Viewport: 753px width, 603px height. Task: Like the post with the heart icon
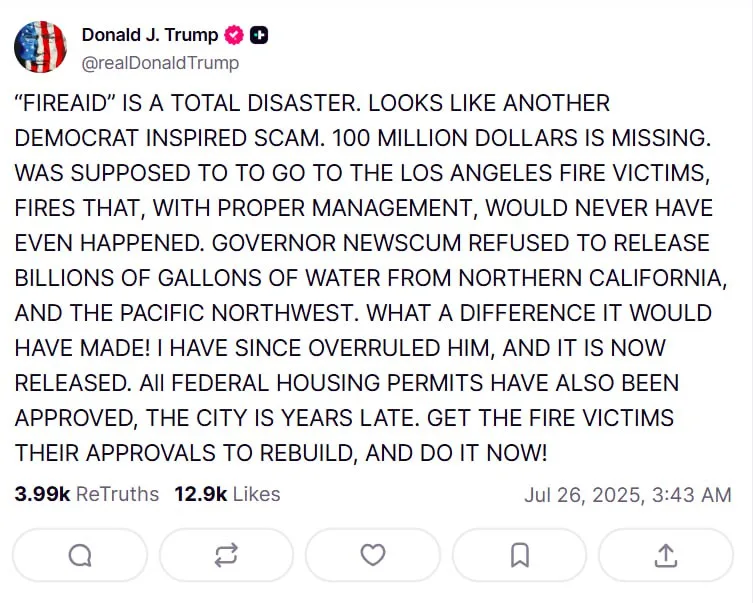click(372, 555)
